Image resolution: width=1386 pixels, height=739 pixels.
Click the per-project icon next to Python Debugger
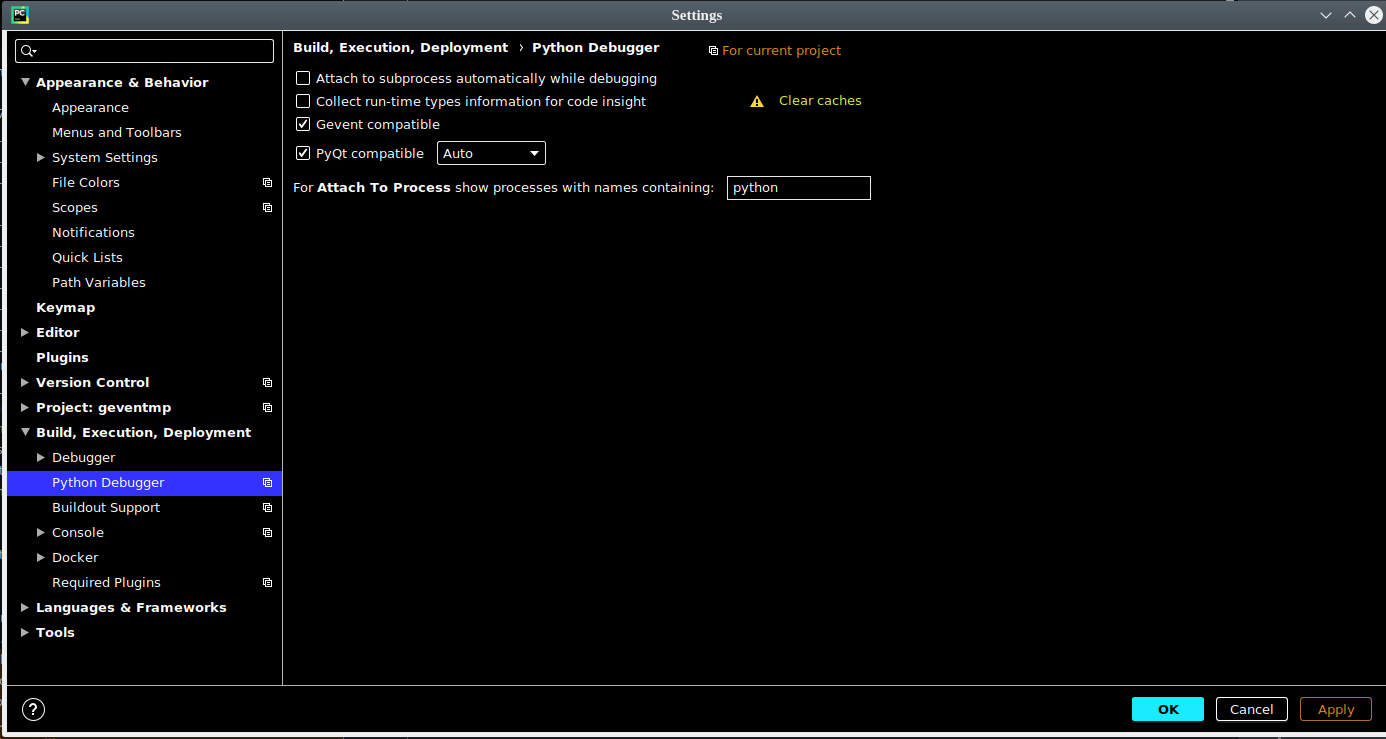tap(267, 482)
